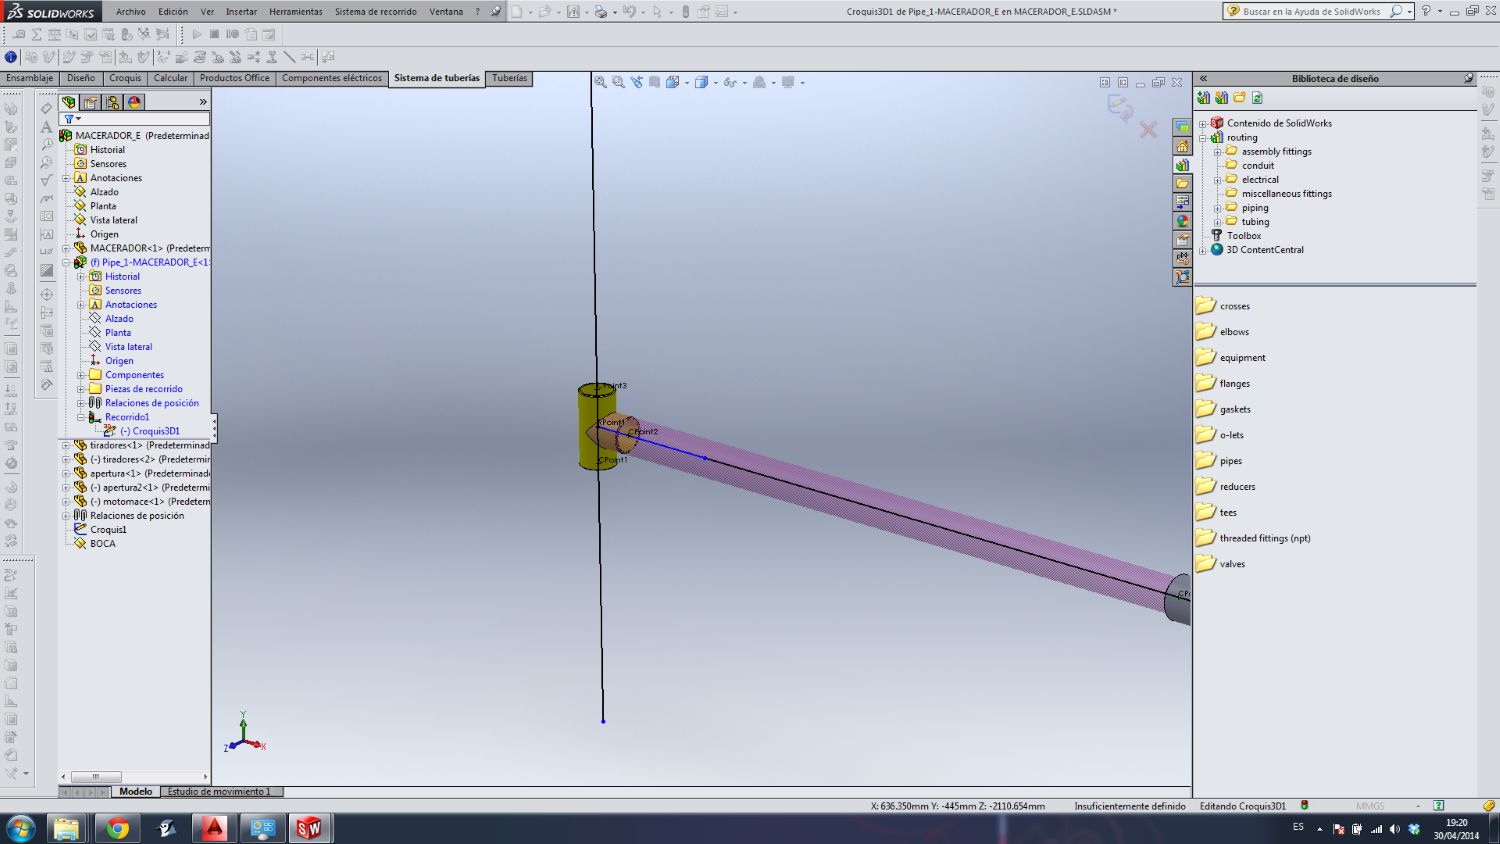The image size is (1500, 844).
Task: Click the Print icon in the top toolbar
Action: (600, 12)
